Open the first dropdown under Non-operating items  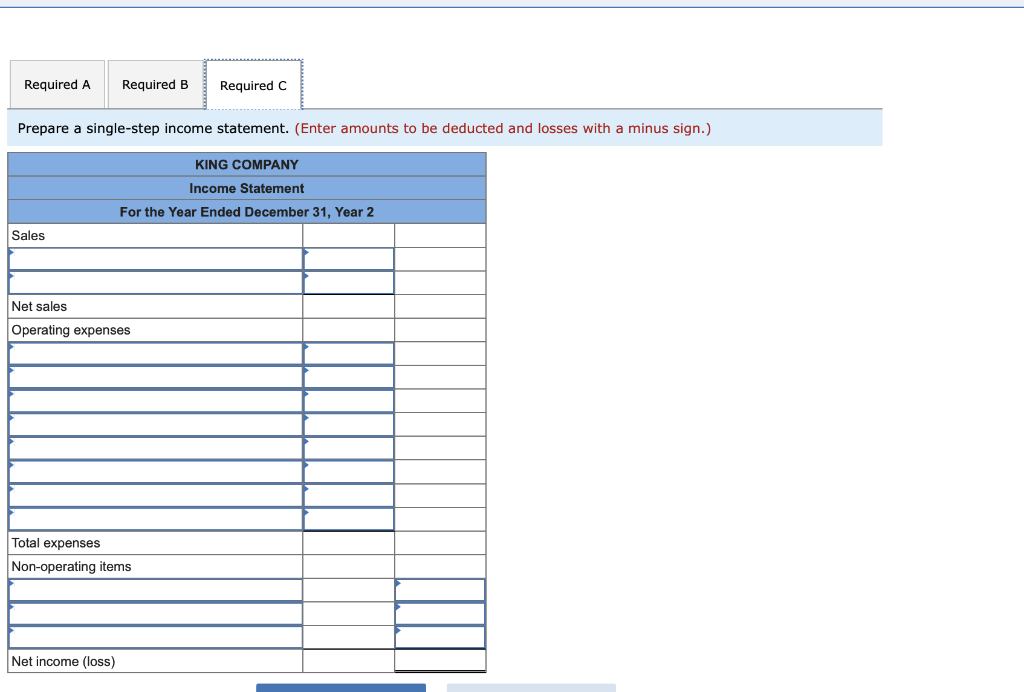155,588
